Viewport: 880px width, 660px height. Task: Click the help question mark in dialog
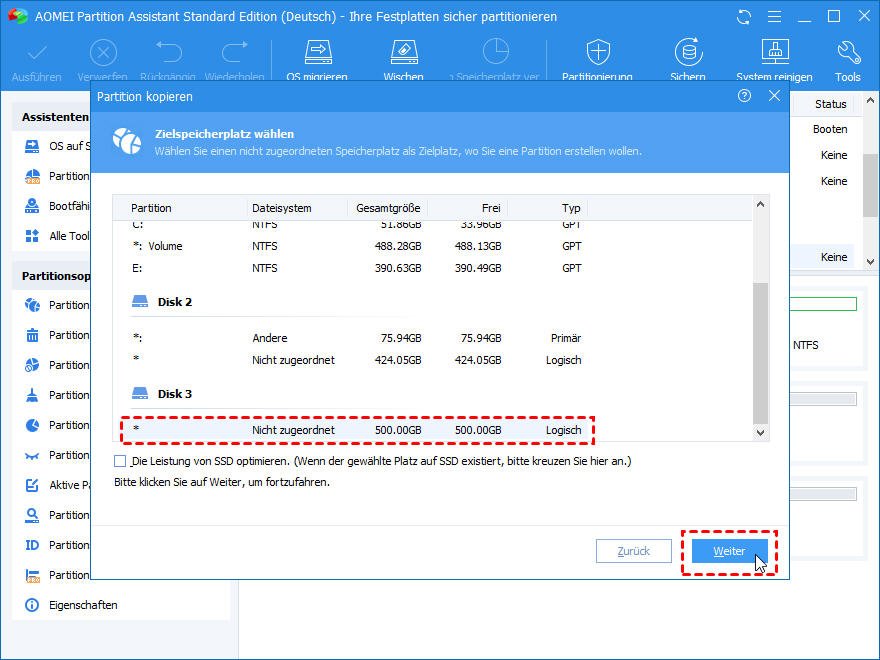coord(744,96)
